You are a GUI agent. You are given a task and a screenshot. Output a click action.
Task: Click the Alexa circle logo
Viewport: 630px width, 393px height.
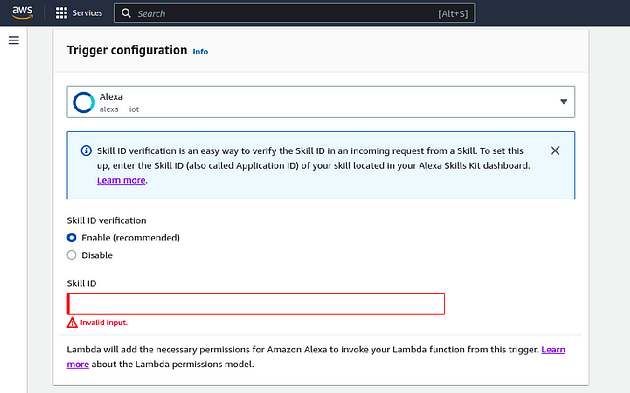click(84, 102)
